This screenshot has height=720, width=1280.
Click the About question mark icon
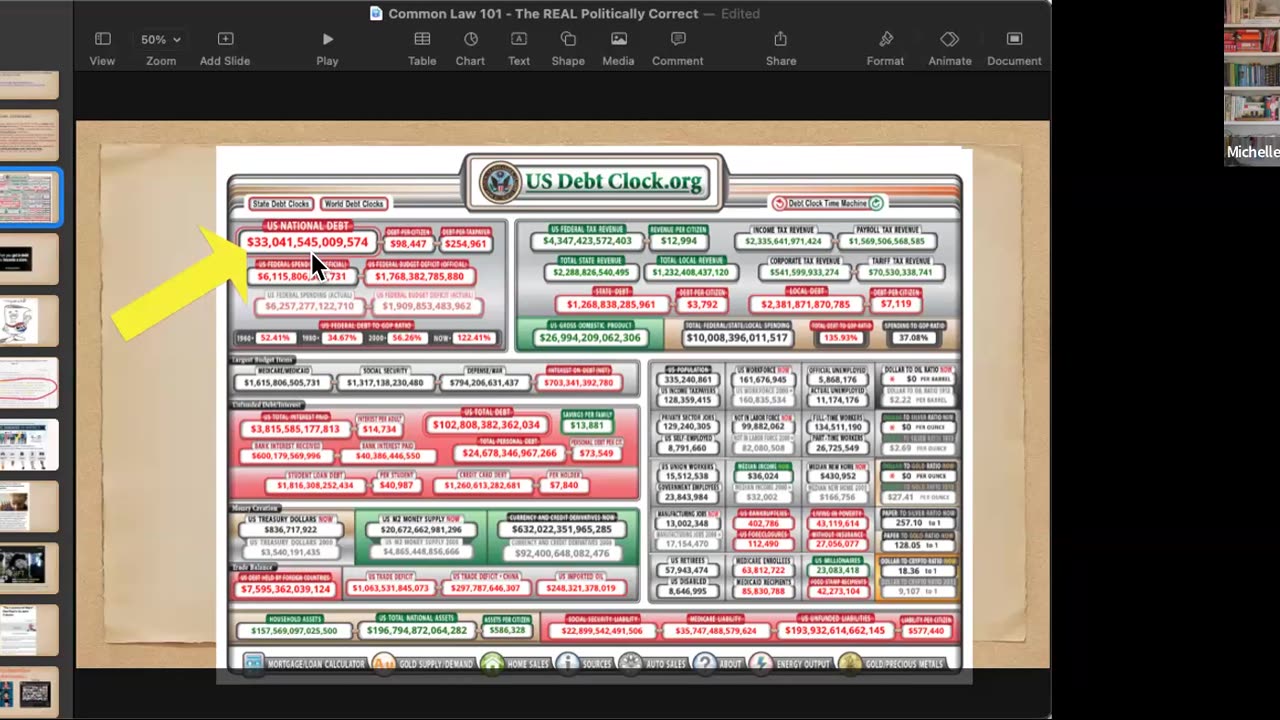pos(705,663)
